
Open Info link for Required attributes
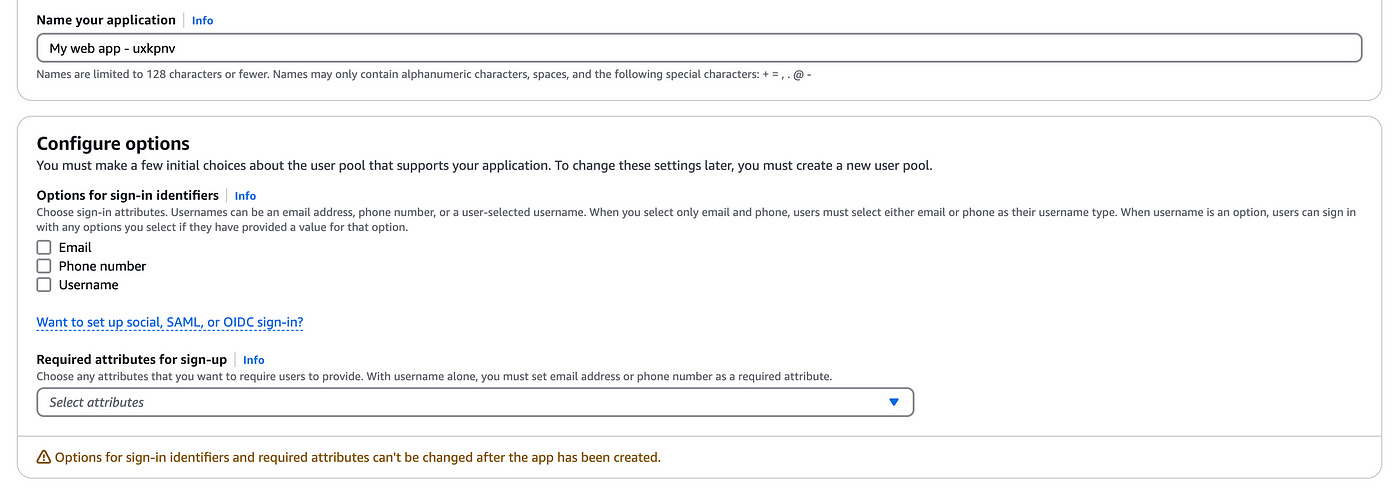[254, 360]
